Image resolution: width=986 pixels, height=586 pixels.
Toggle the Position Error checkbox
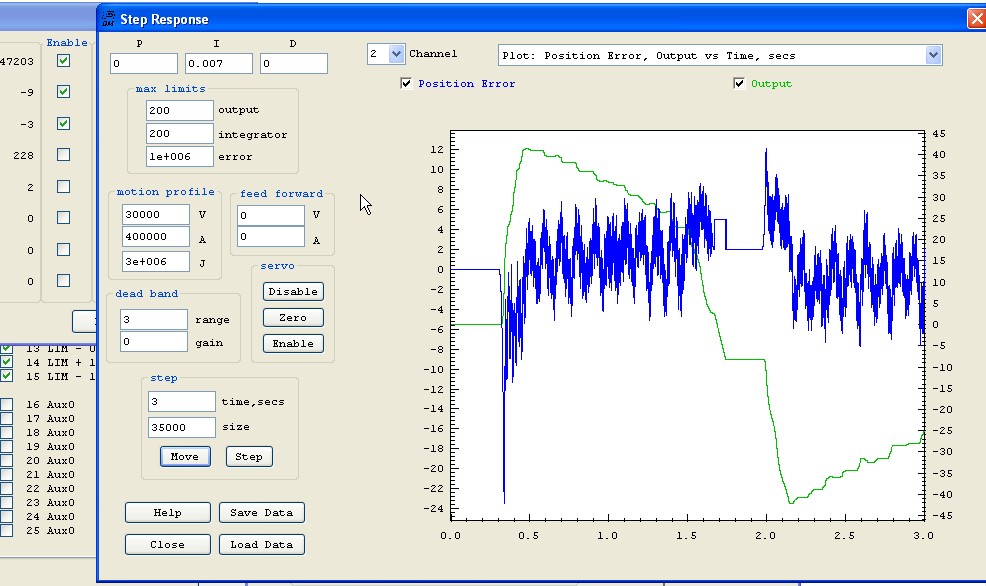click(406, 84)
